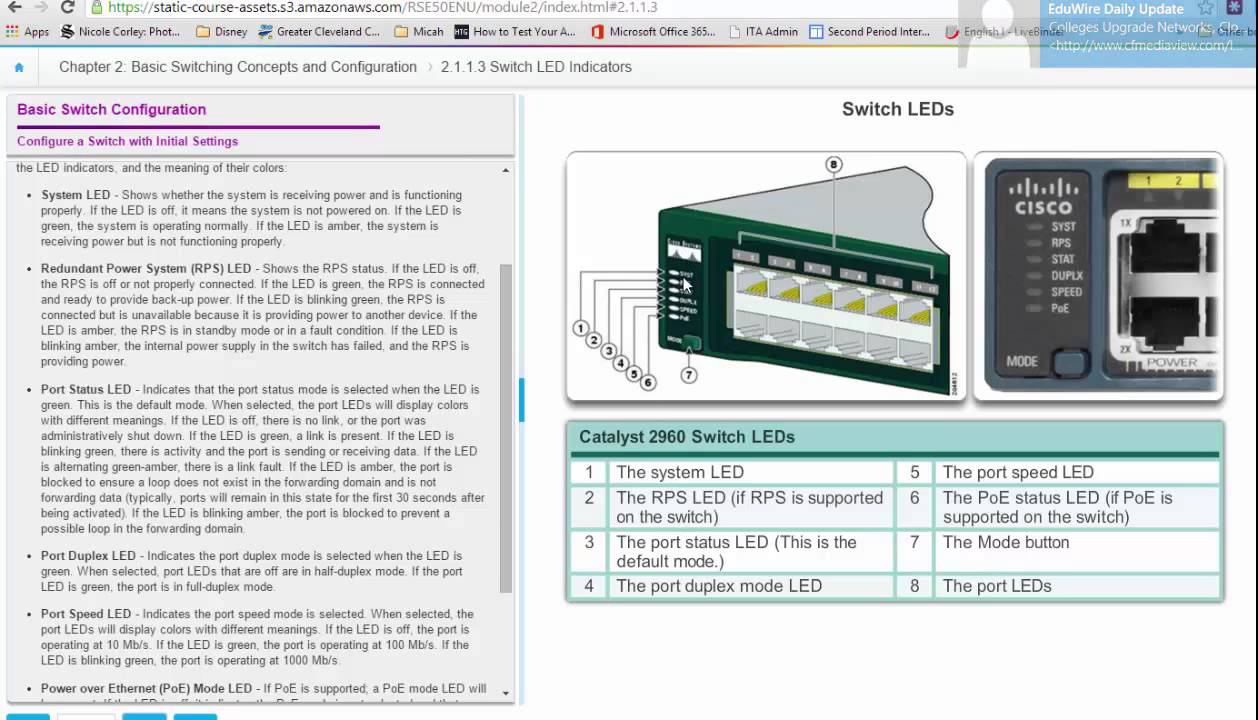Open the Disney bookmarks folder
Image resolution: width=1258 pixels, height=720 pixels.
[222, 31]
